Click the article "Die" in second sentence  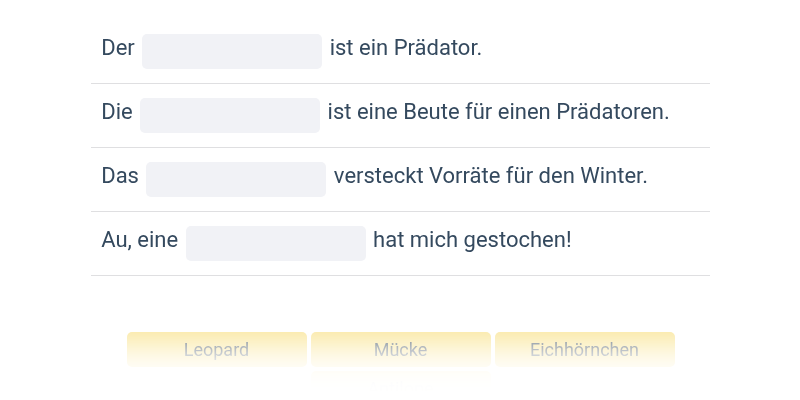pyautogui.click(x=117, y=112)
